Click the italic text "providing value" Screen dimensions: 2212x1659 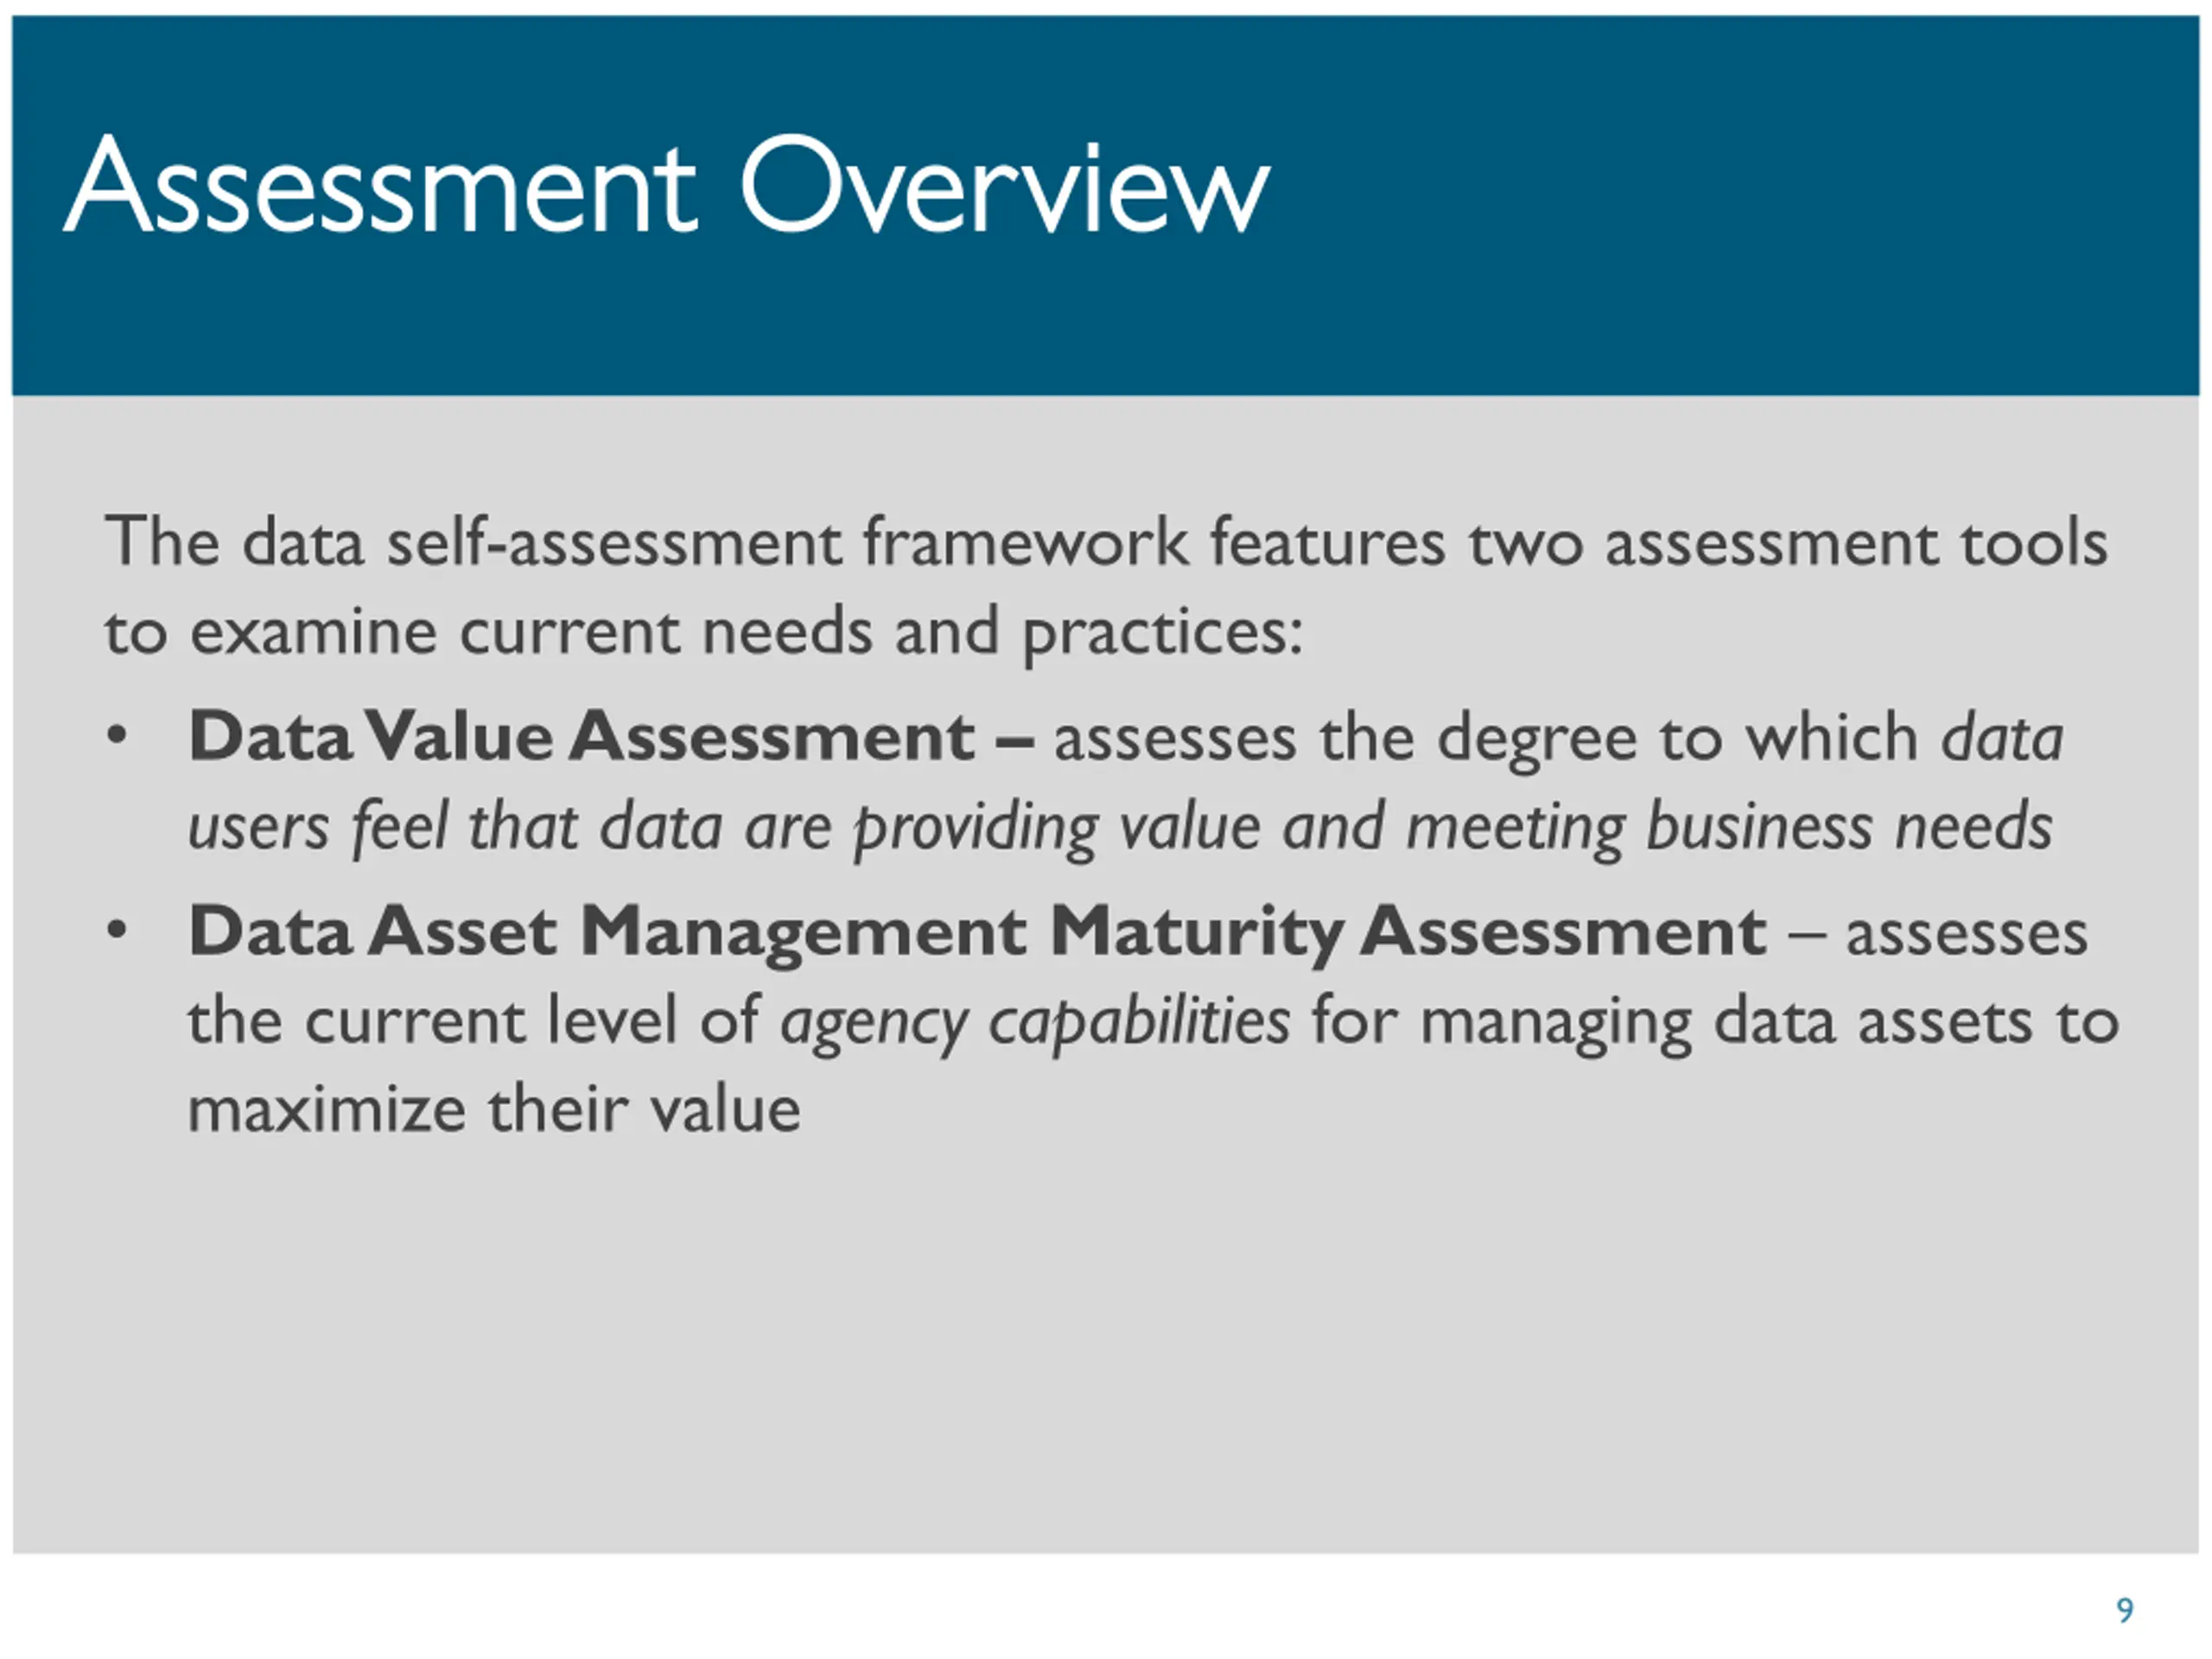point(1056,827)
